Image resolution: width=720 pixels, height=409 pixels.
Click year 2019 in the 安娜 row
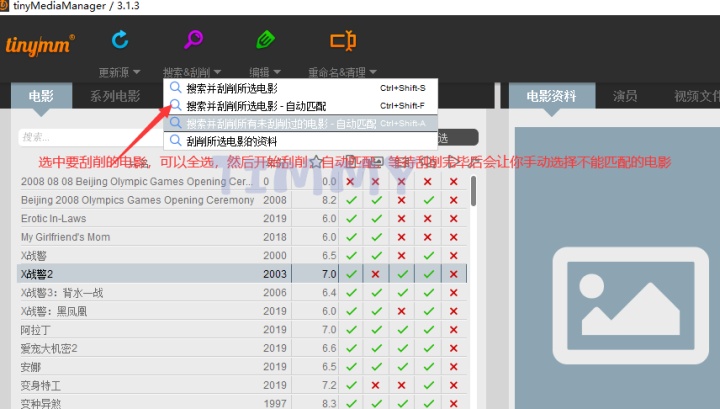coord(275,366)
